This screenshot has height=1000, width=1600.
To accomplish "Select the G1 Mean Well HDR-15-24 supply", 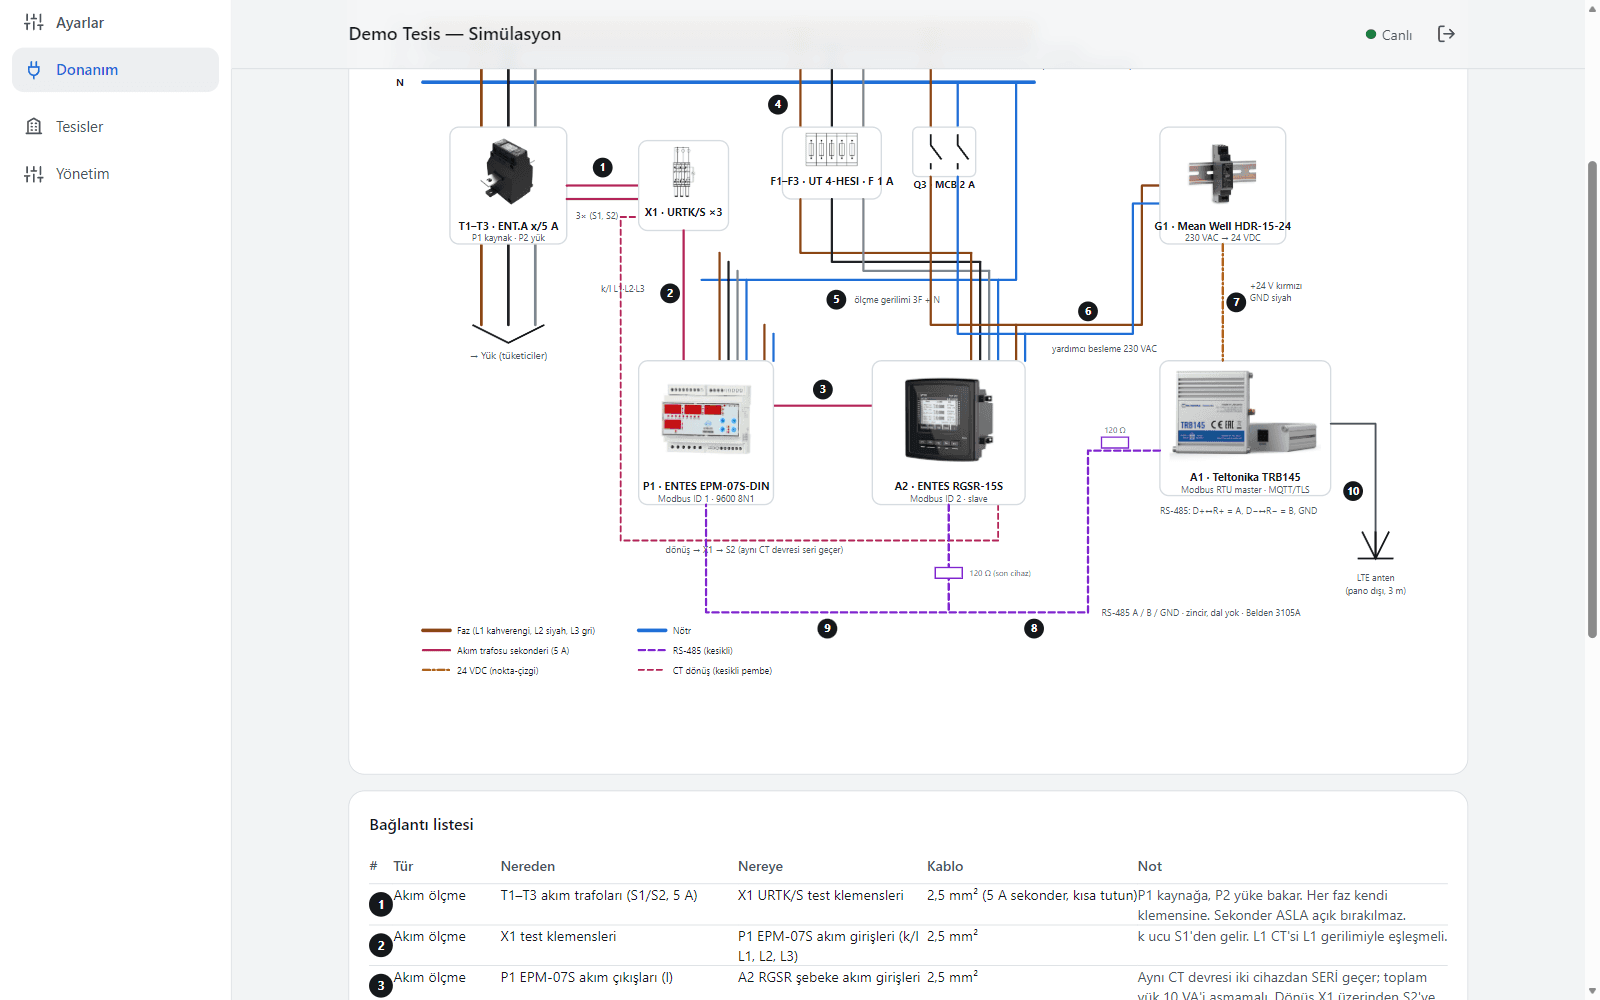I will click(1222, 185).
